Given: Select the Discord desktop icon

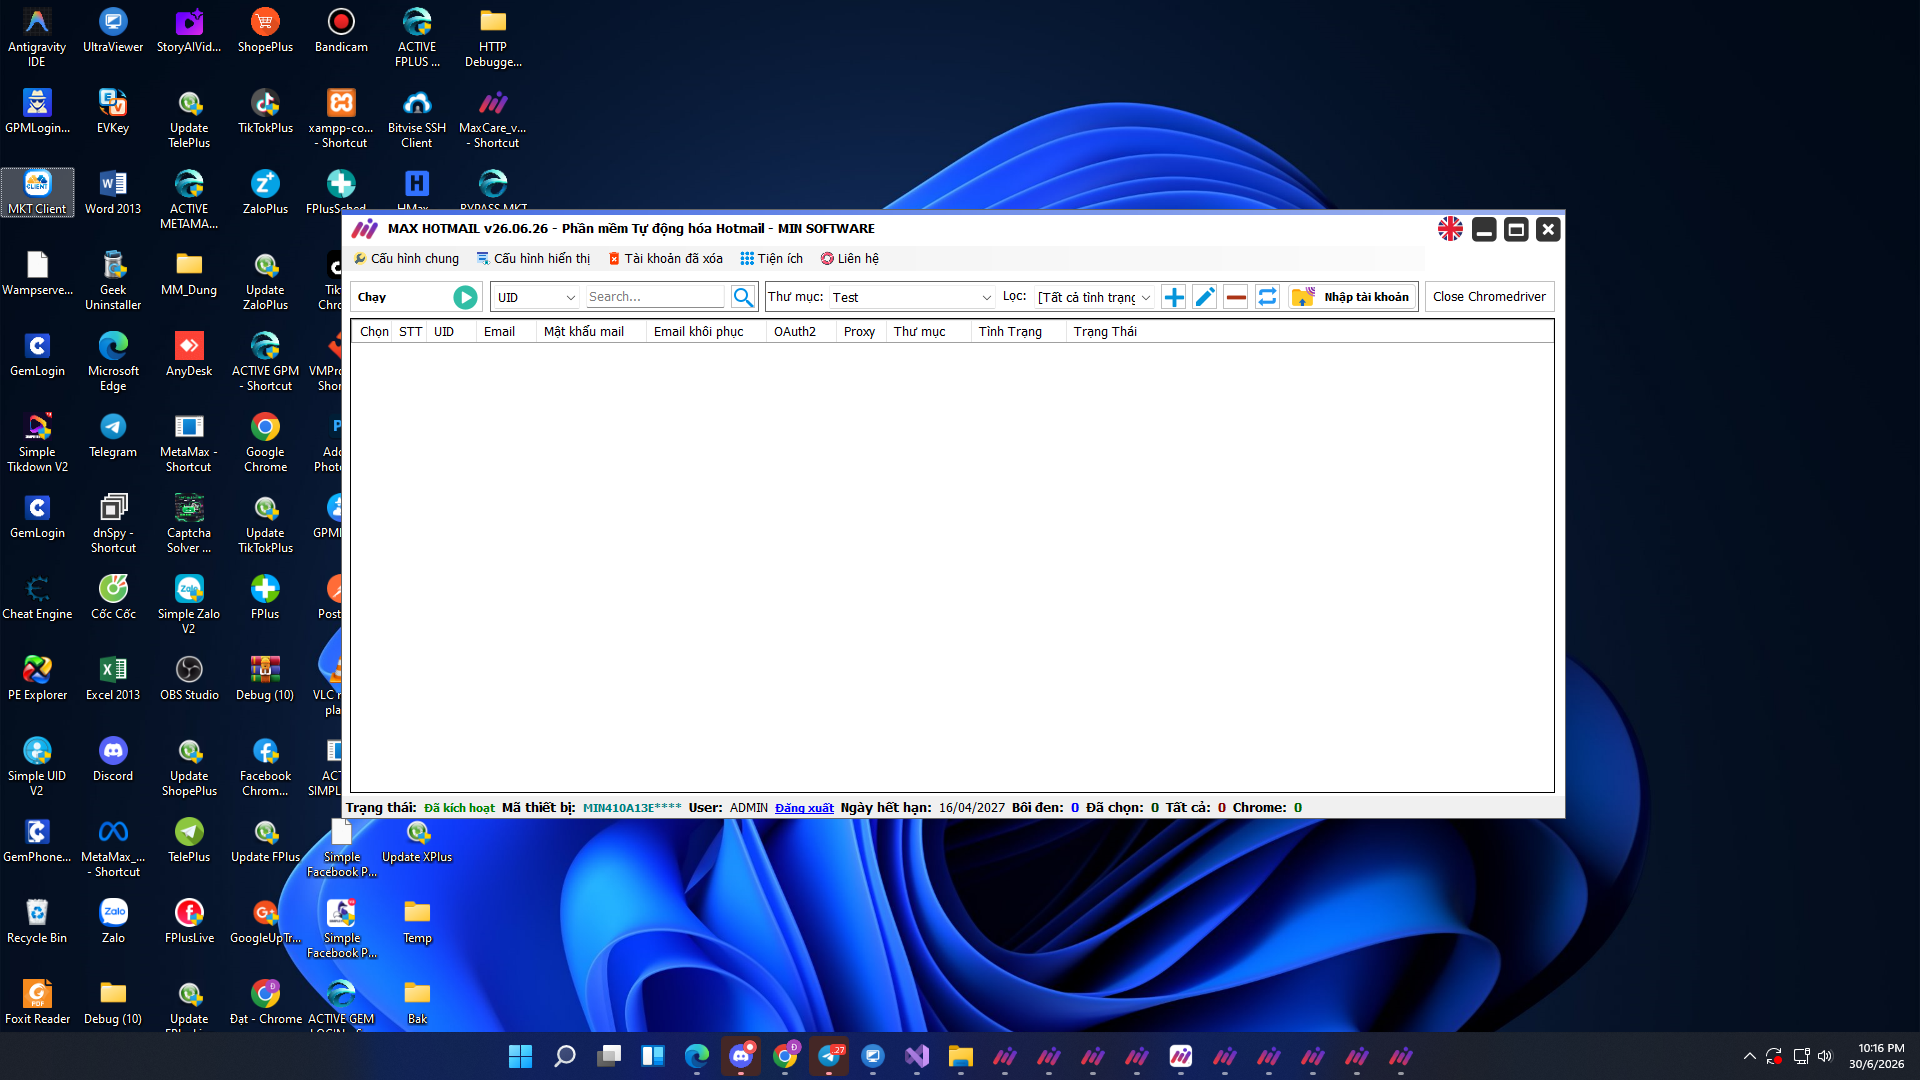Looking at the screenshot, I should (x=113, y=759).
